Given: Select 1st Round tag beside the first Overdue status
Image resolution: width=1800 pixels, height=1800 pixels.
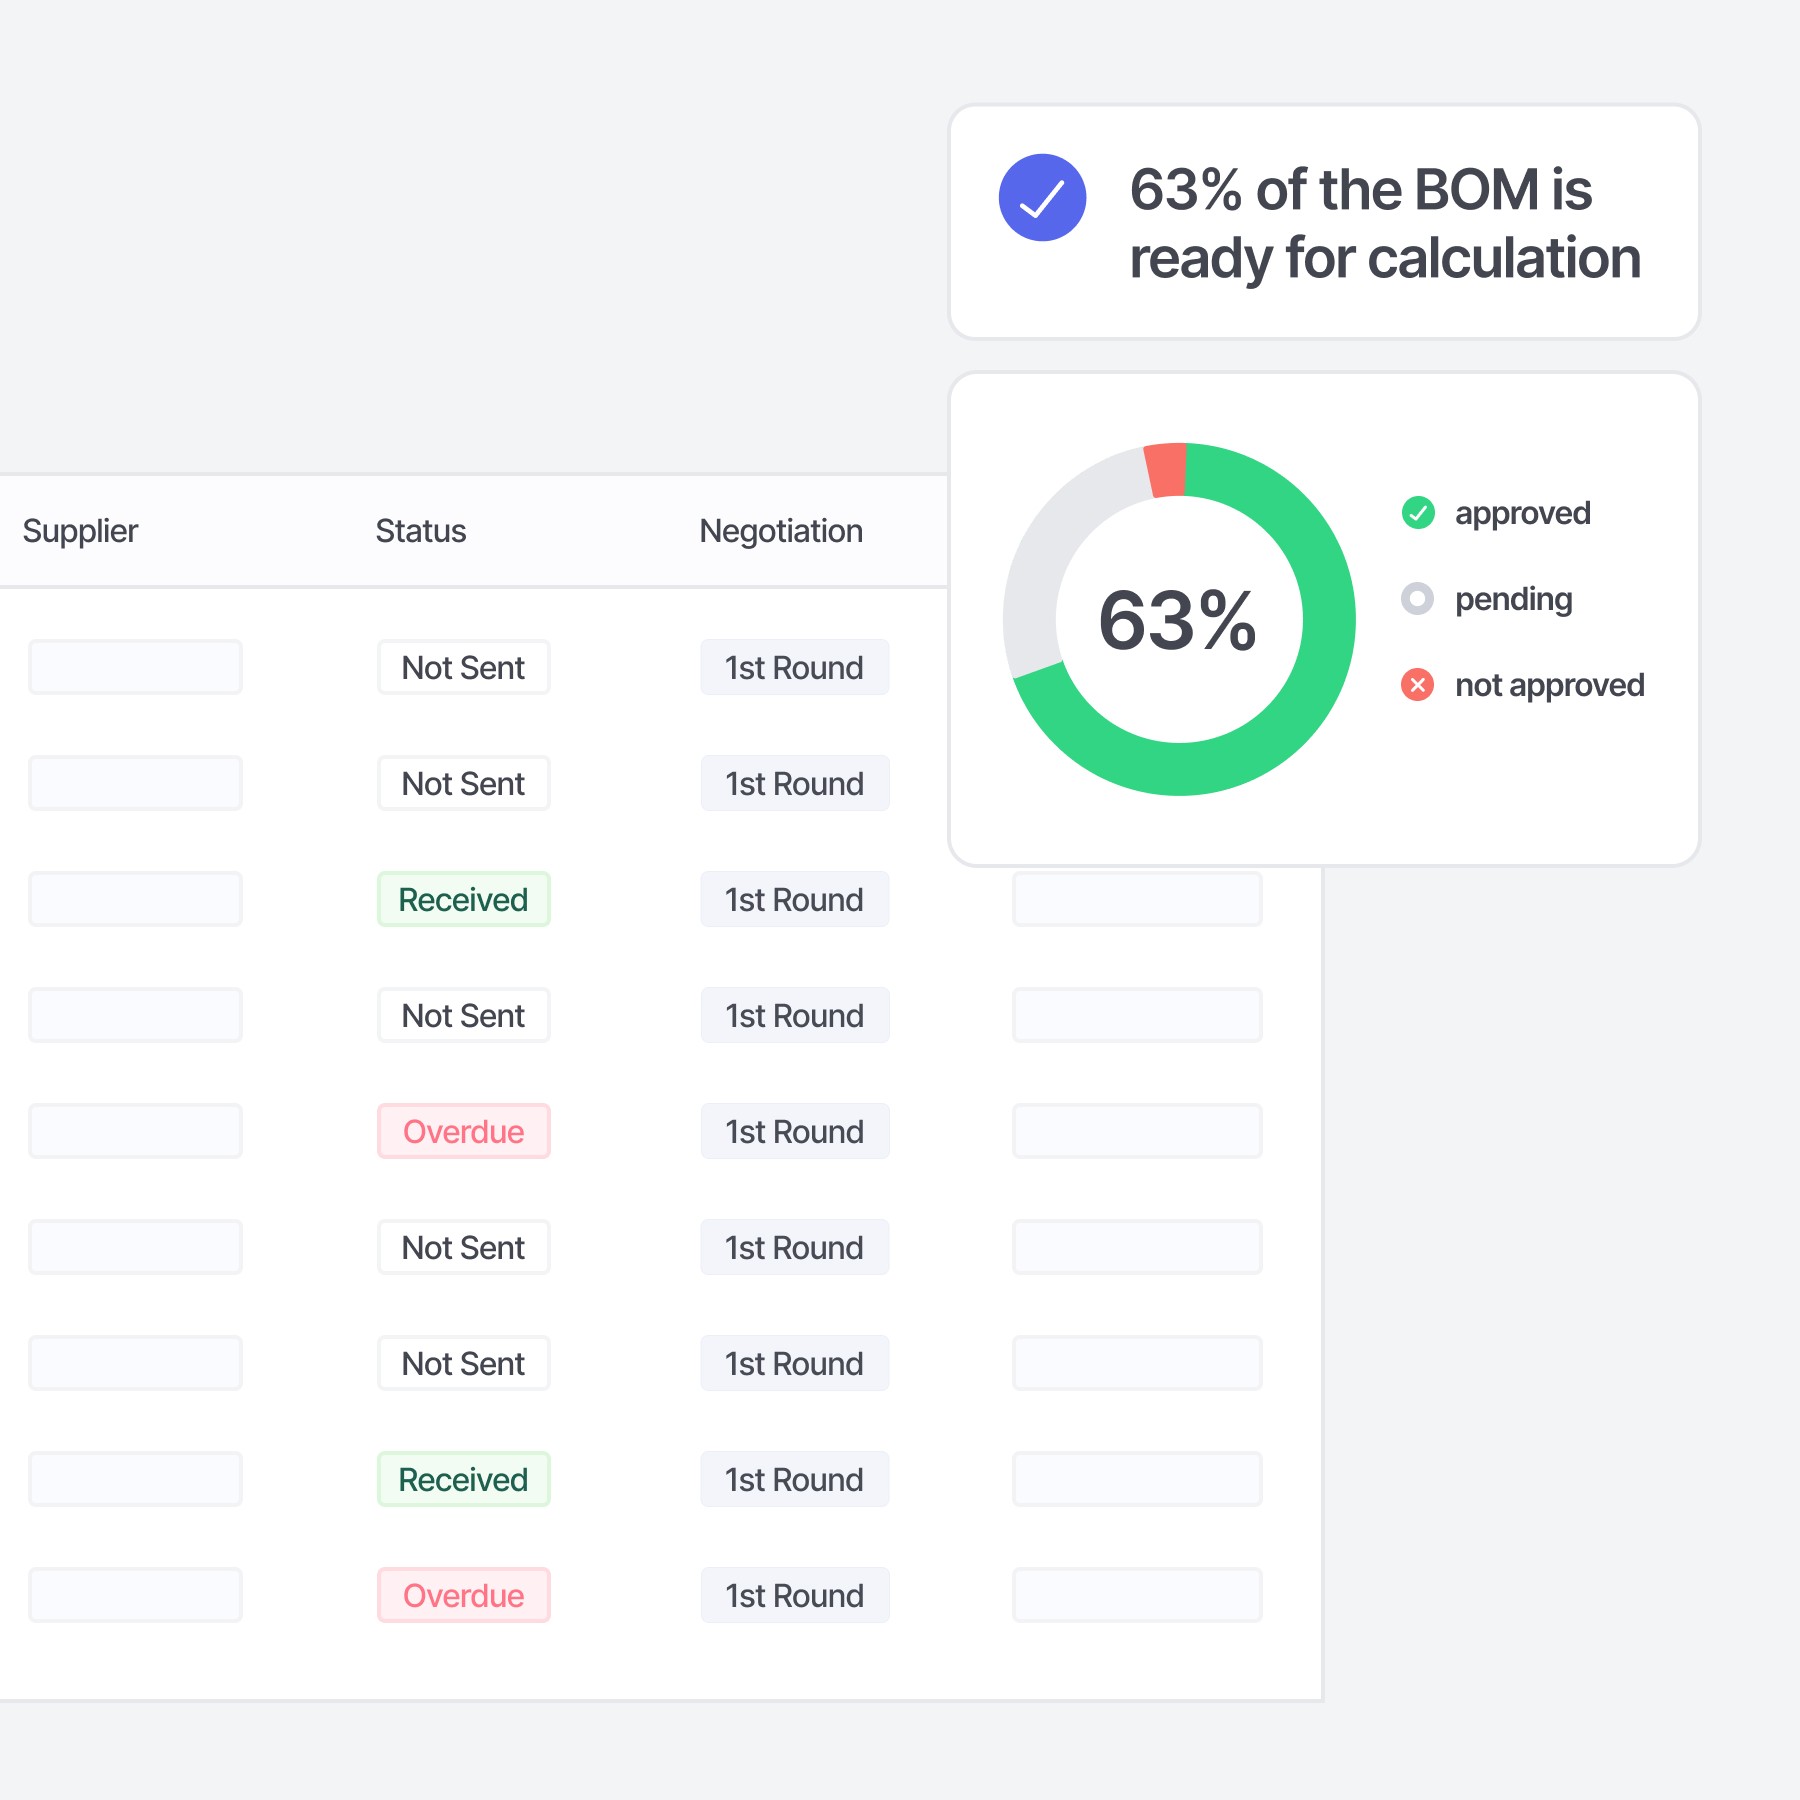Looking at the screenshot, I should tap(795, 1131).
